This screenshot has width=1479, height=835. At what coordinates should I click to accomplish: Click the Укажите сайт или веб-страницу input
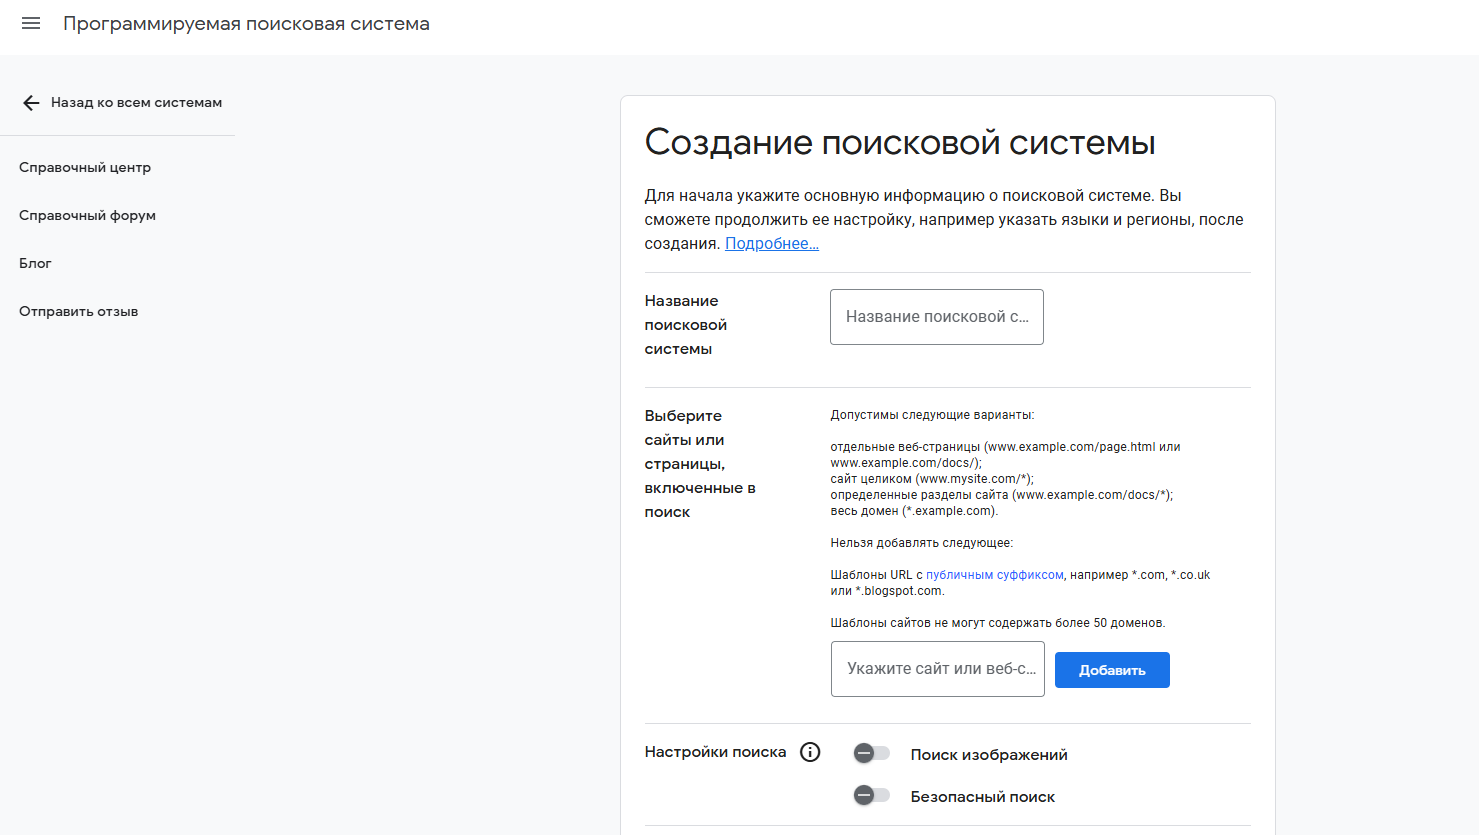point(937,669)
